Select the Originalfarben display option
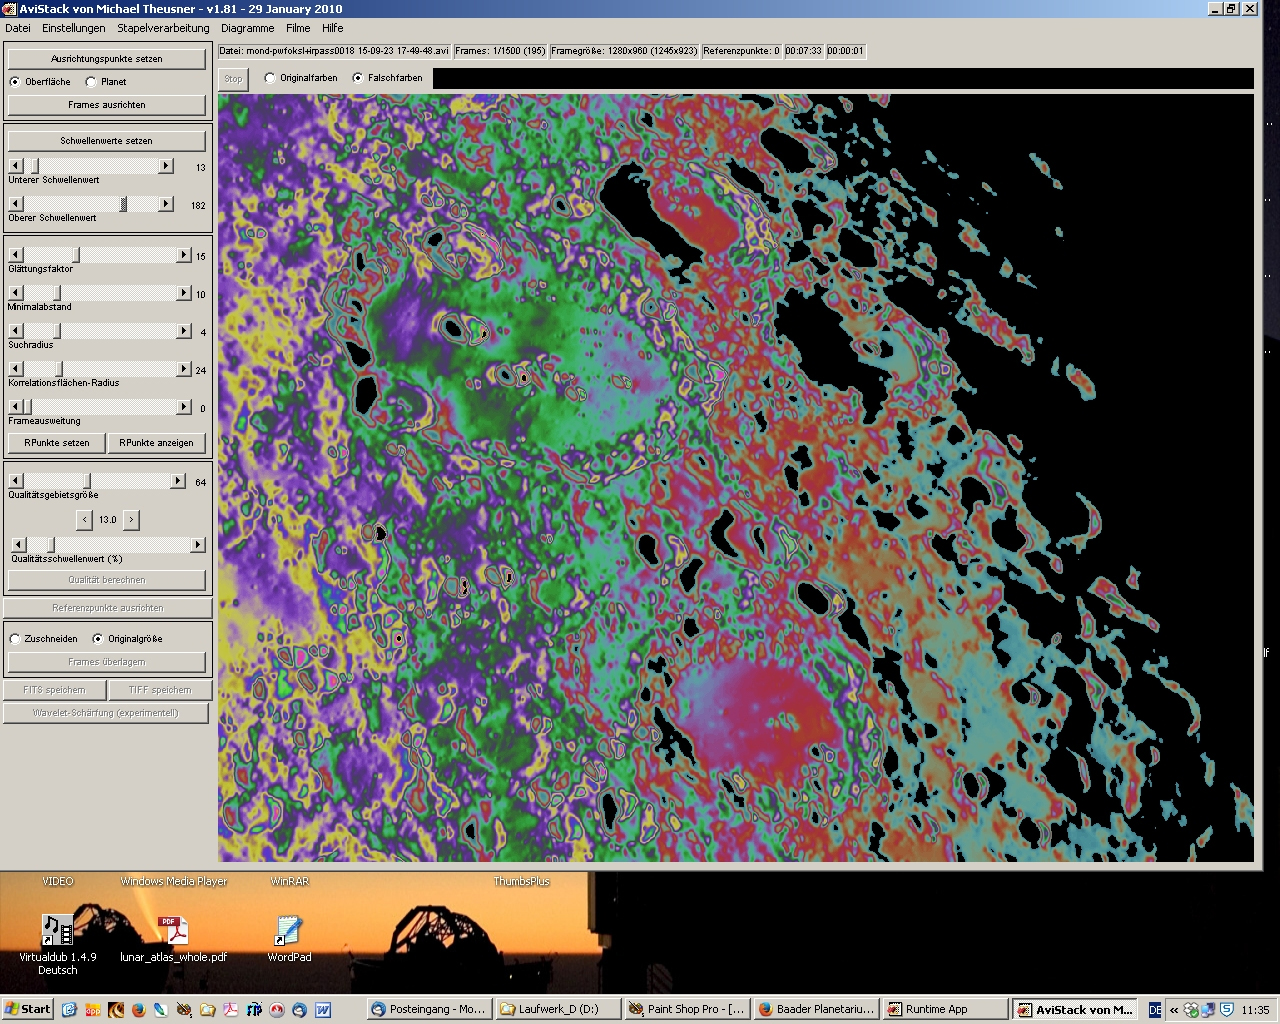Viewport: 1280px width, 1024px height. click(270, 78)
